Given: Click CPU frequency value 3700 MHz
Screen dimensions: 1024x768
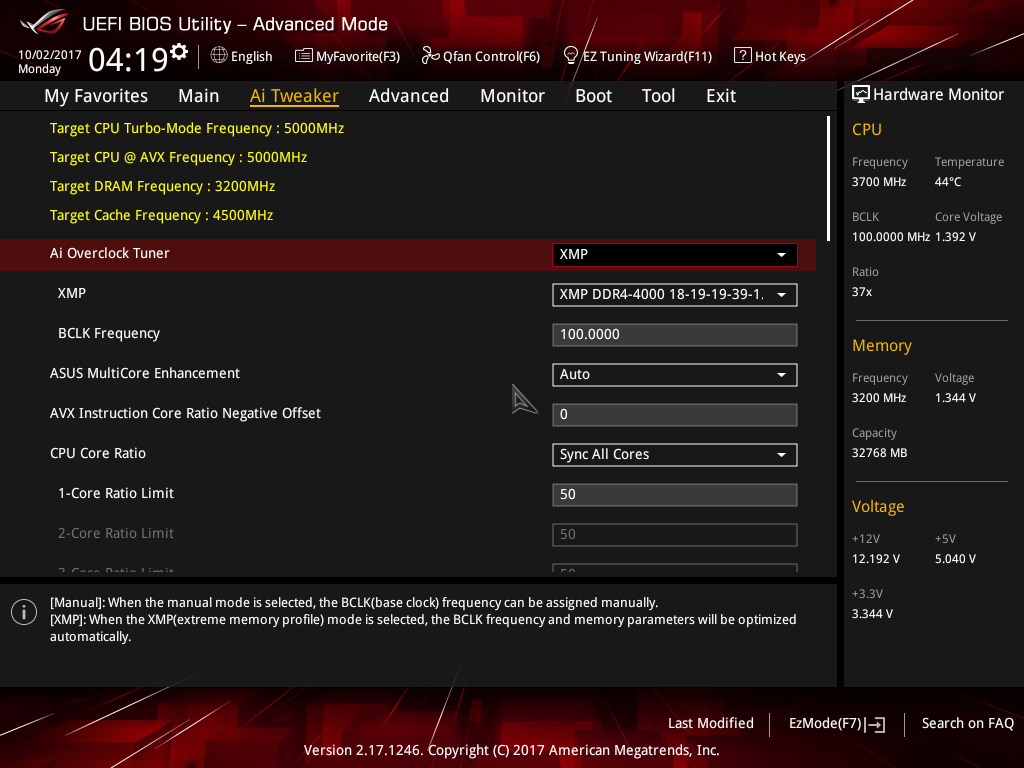Looking at the screenshot, I should [x=879, y=182].
